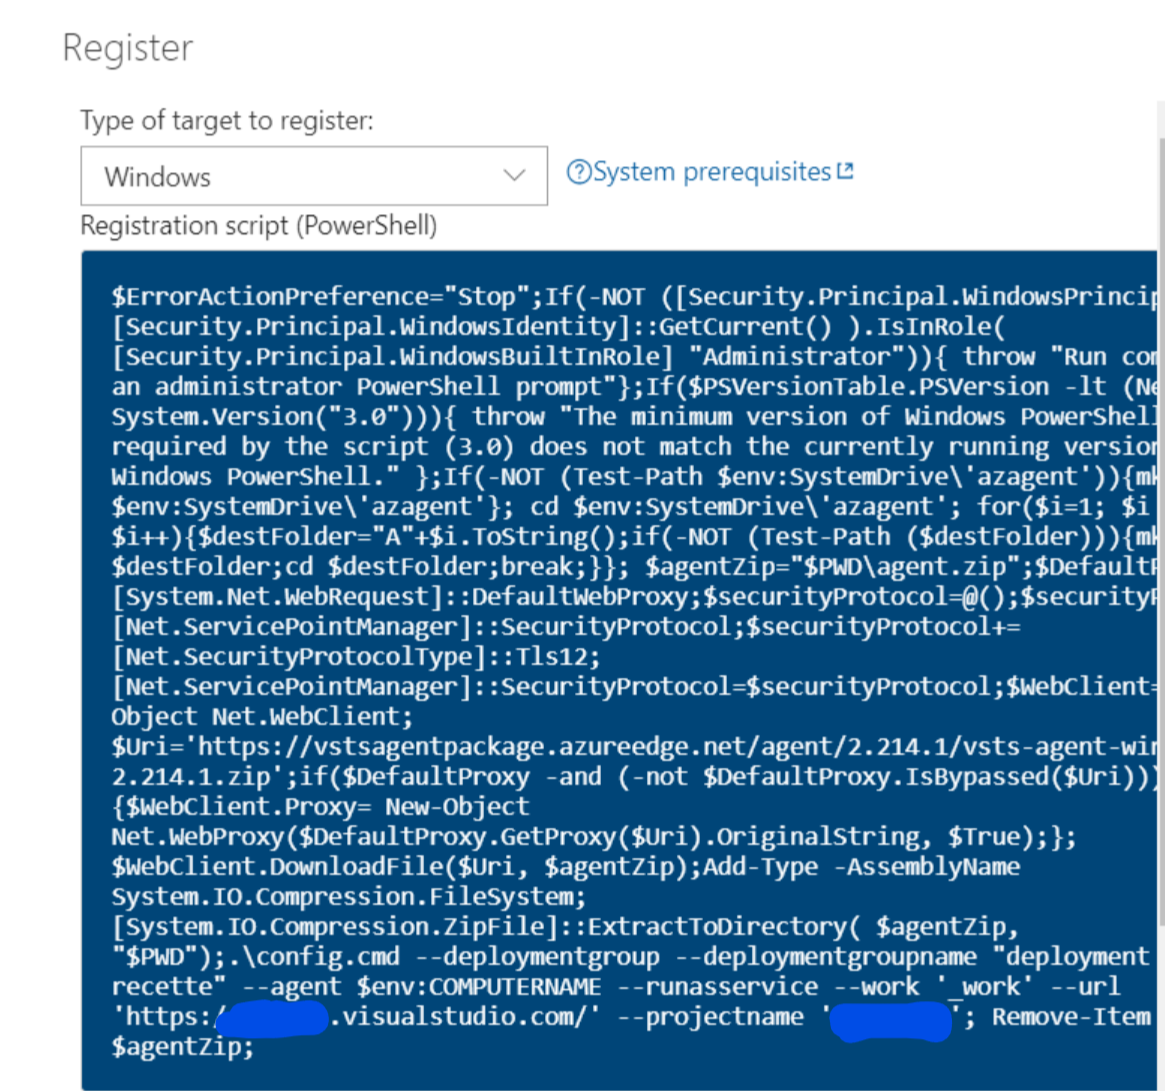Click the Net.WebProxy line in the script

(x=594, y=837)
